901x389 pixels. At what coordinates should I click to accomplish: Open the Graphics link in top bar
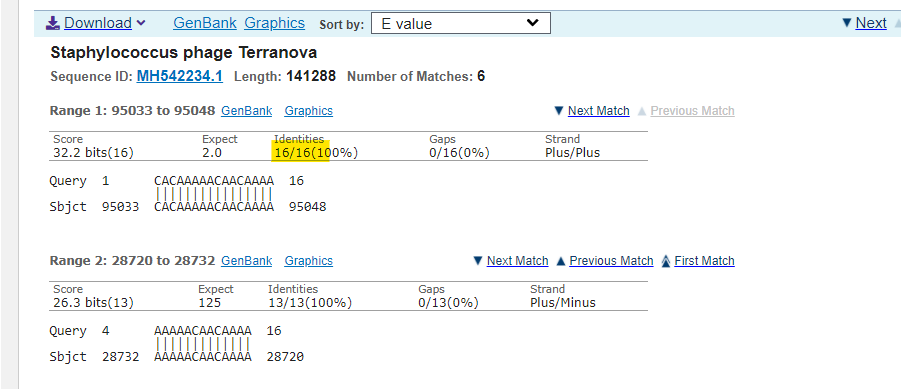tap(275, 23)
